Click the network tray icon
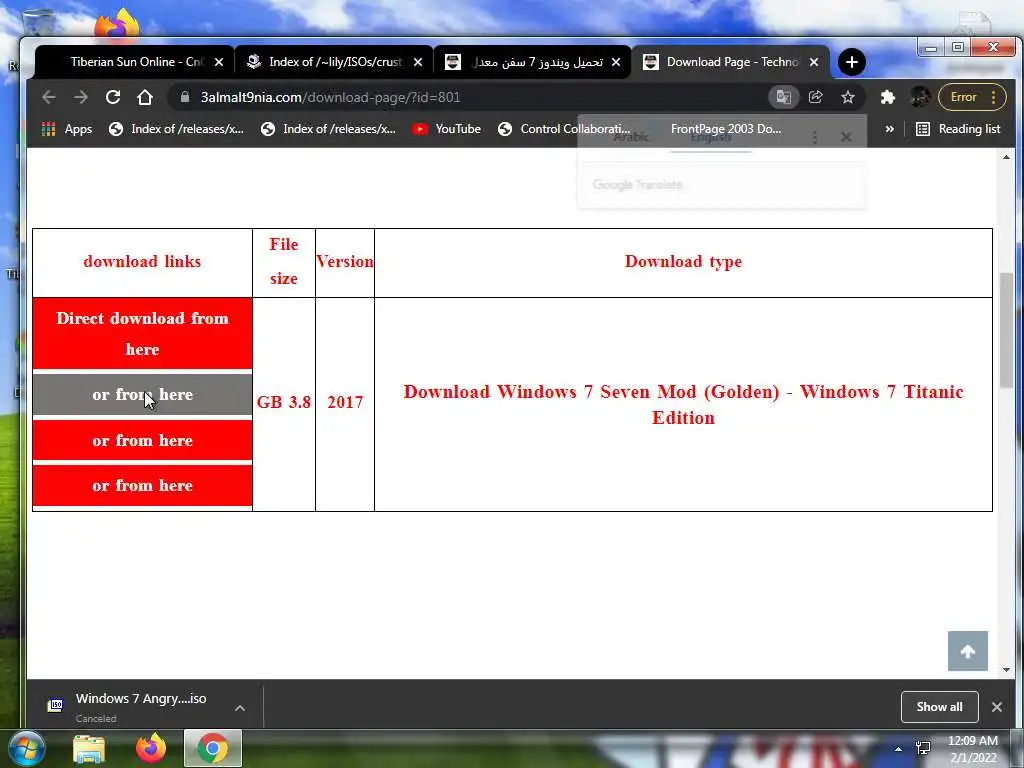This screenshot has width=1024, height=768. (923, 748)
